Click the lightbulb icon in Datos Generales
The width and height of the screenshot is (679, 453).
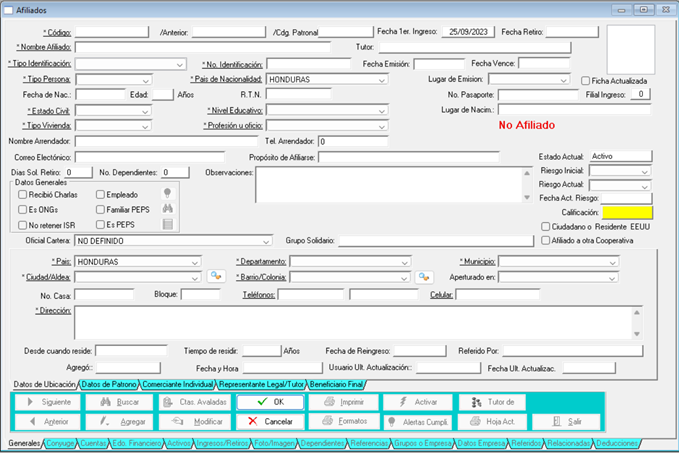(x=168, y=193)
